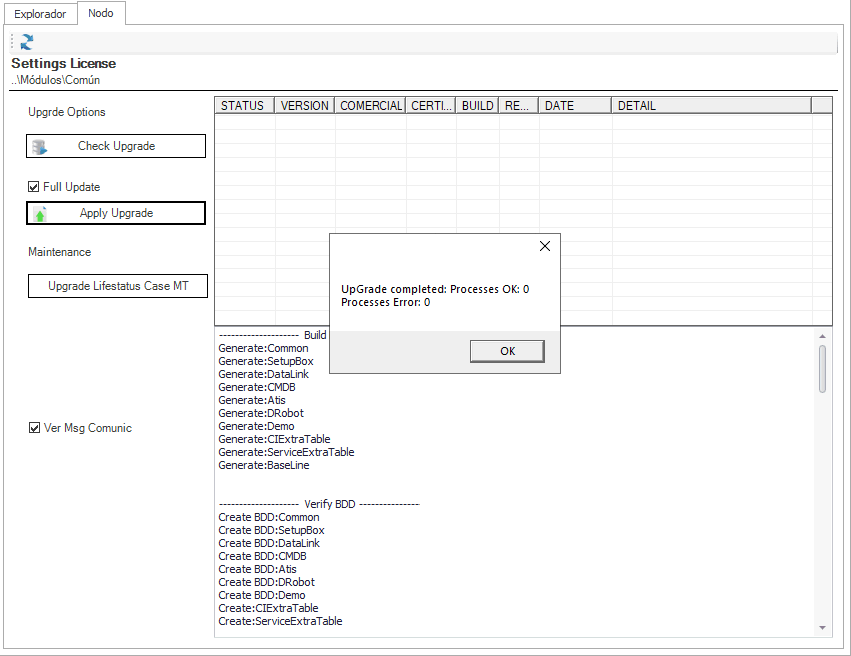Click the Generate:SetupBox log line
Viewport: 851px width, 656px height.
click(266, 361)
